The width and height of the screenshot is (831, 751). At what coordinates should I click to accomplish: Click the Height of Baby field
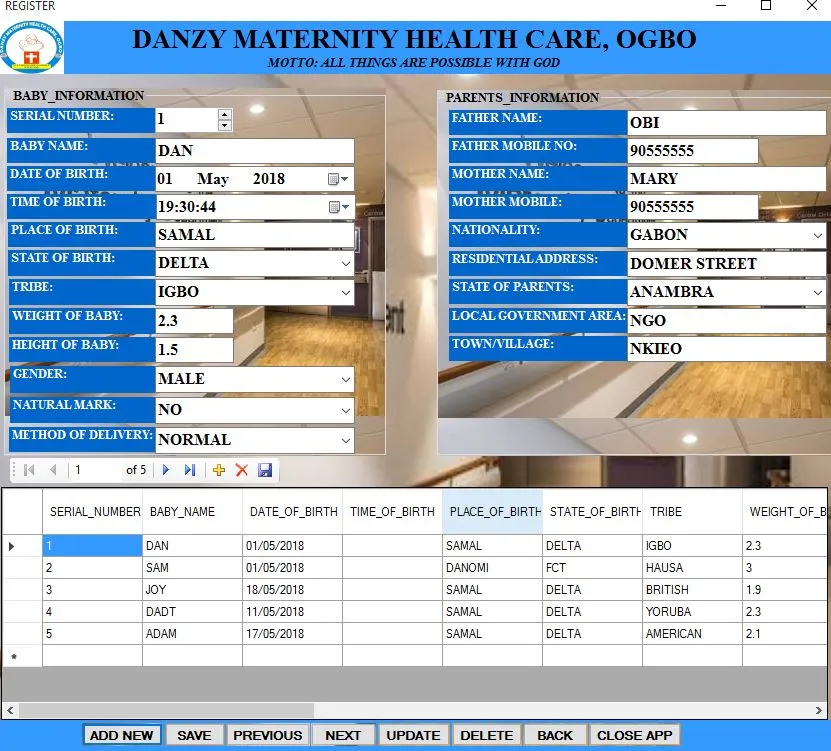point(195,350)
